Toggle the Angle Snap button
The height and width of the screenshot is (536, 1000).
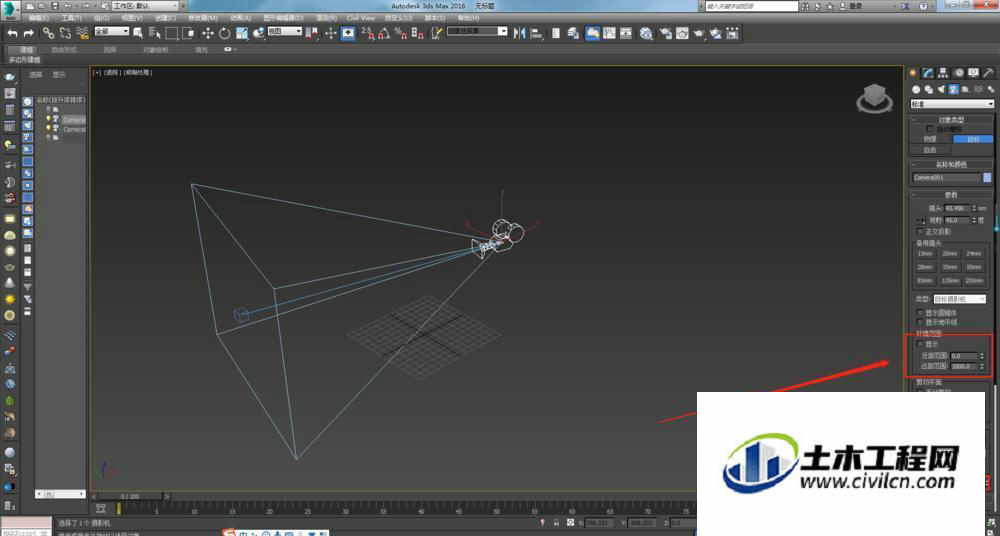384,33
